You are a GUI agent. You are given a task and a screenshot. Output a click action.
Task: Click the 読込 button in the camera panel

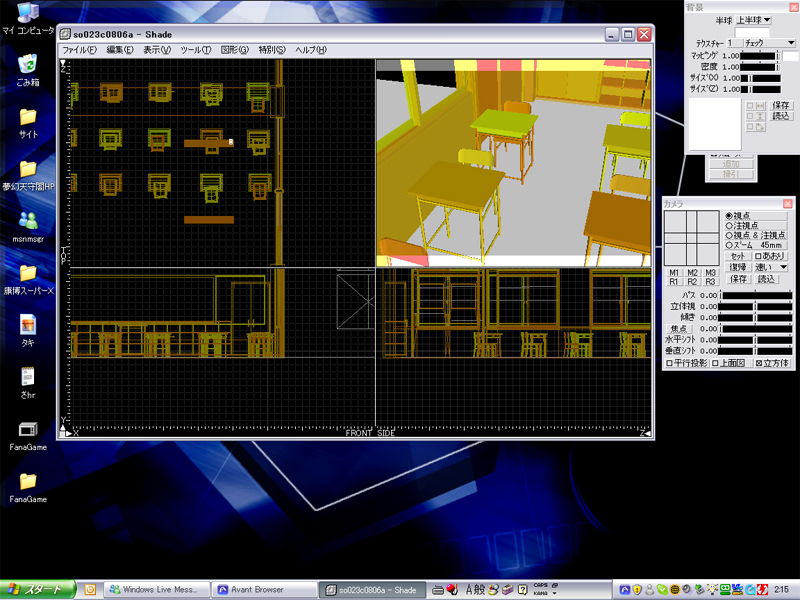tap(766, 279)
